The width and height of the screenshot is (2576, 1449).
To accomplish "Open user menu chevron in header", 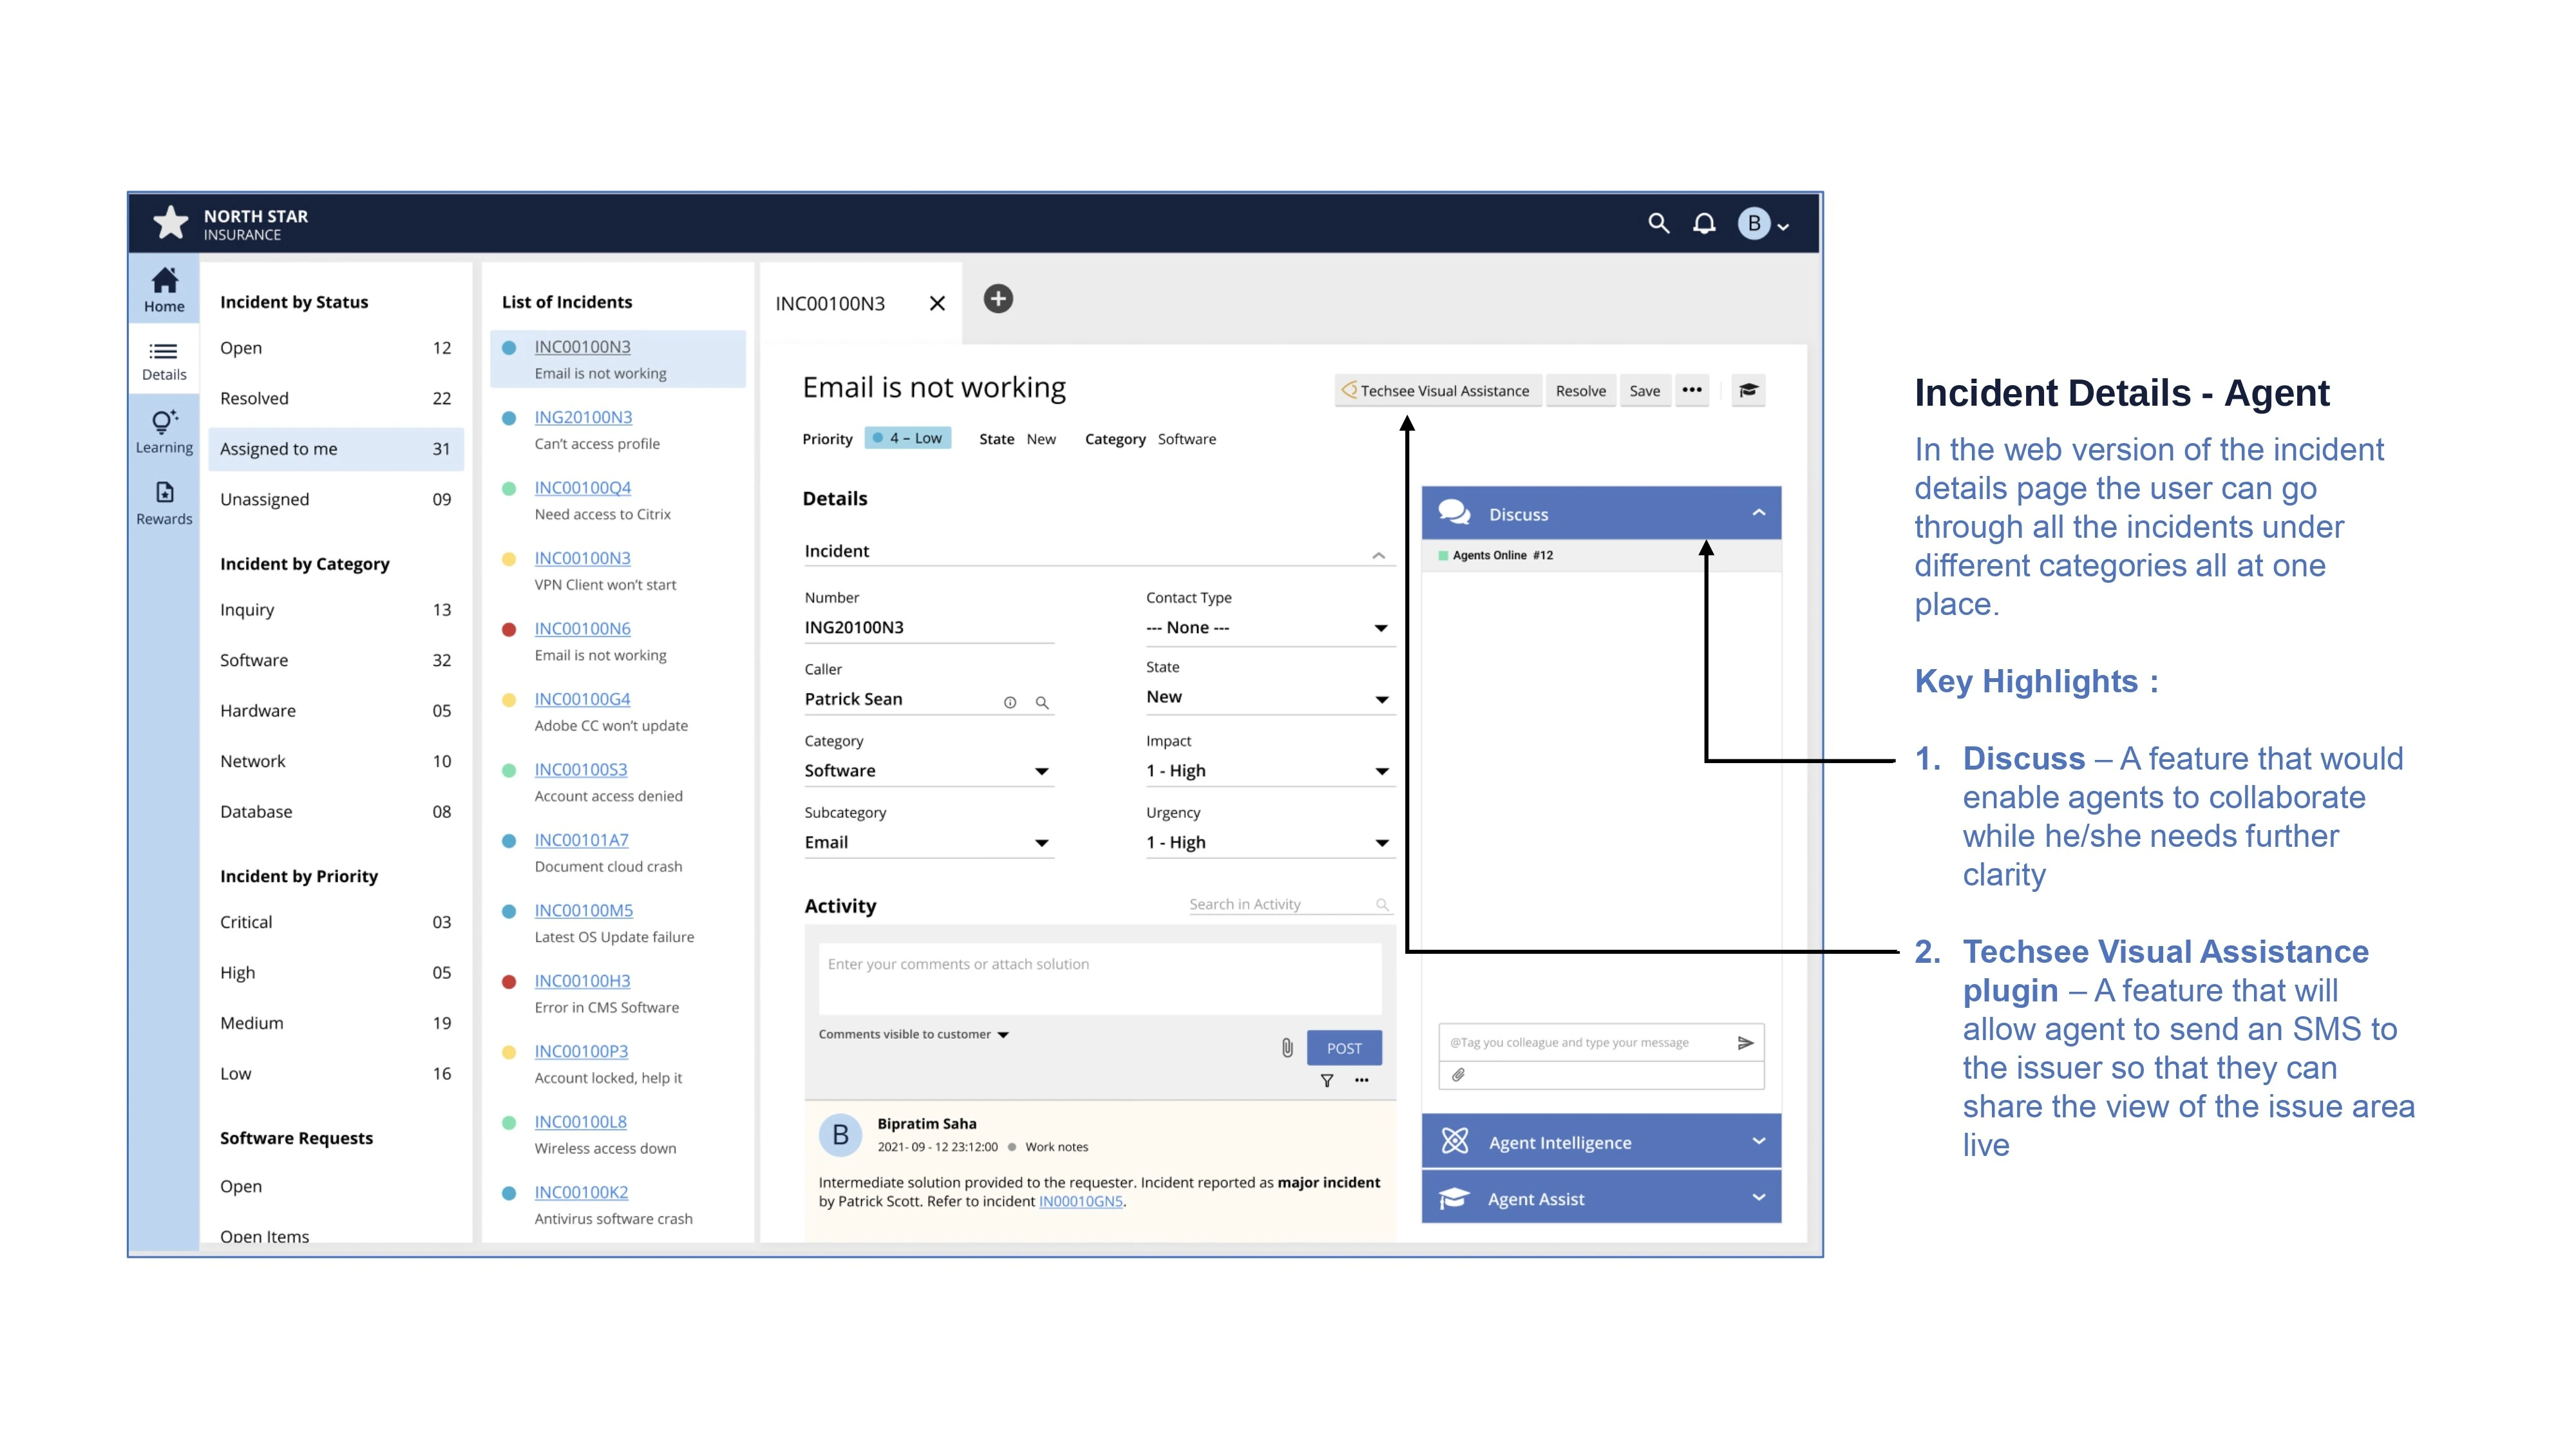I will 1783,226.
